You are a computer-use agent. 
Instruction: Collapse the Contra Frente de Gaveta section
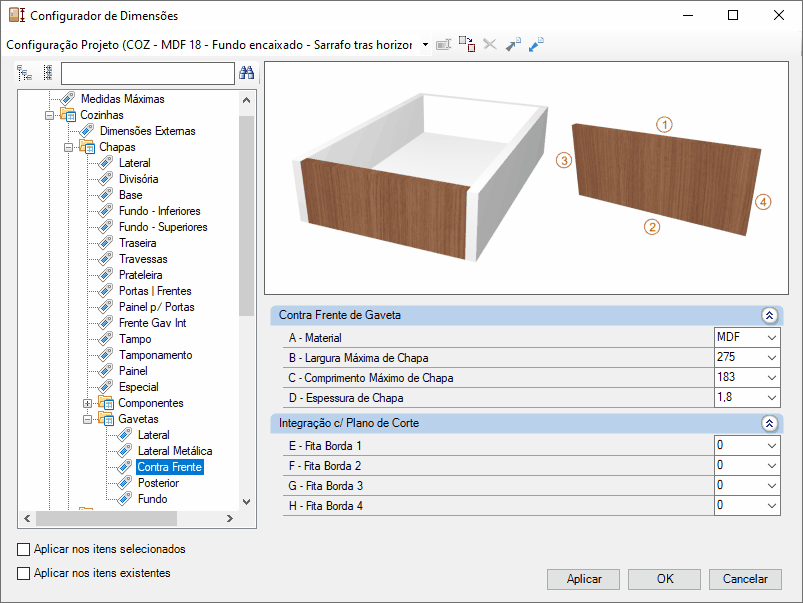click(769, 315)
